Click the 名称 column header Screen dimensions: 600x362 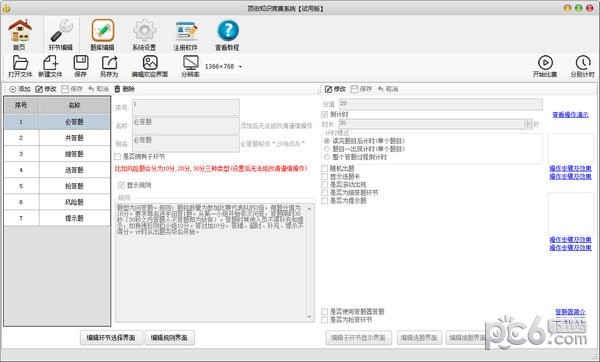pos(75,105)
